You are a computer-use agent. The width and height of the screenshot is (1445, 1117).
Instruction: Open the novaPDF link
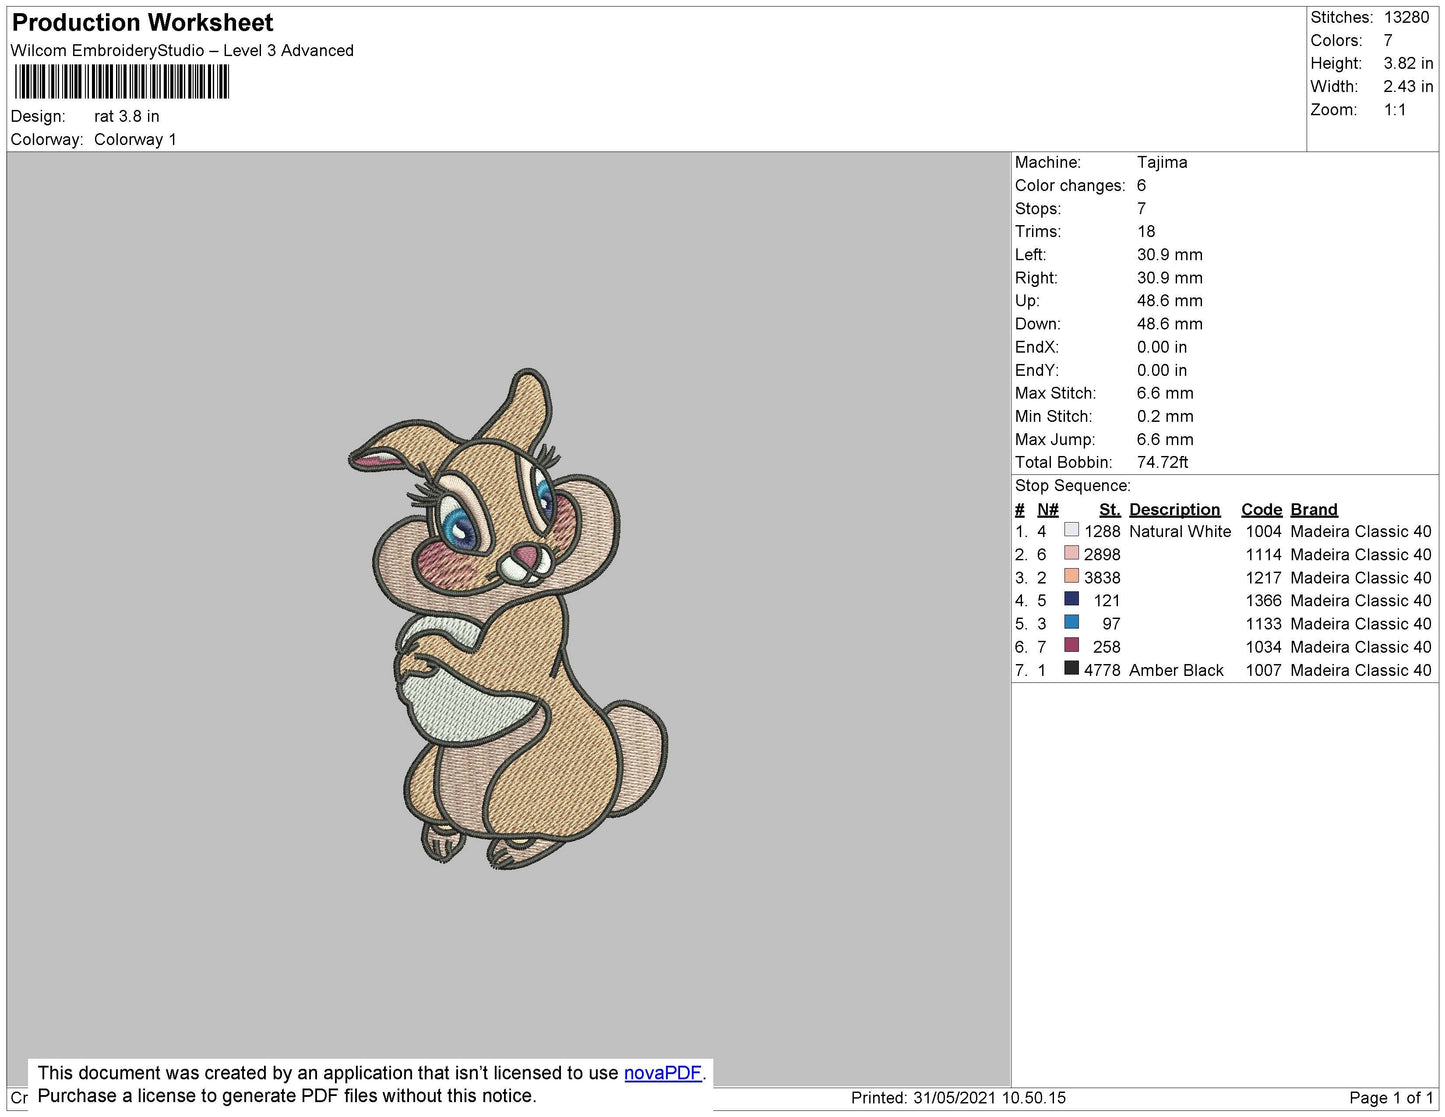(663, 1073)
